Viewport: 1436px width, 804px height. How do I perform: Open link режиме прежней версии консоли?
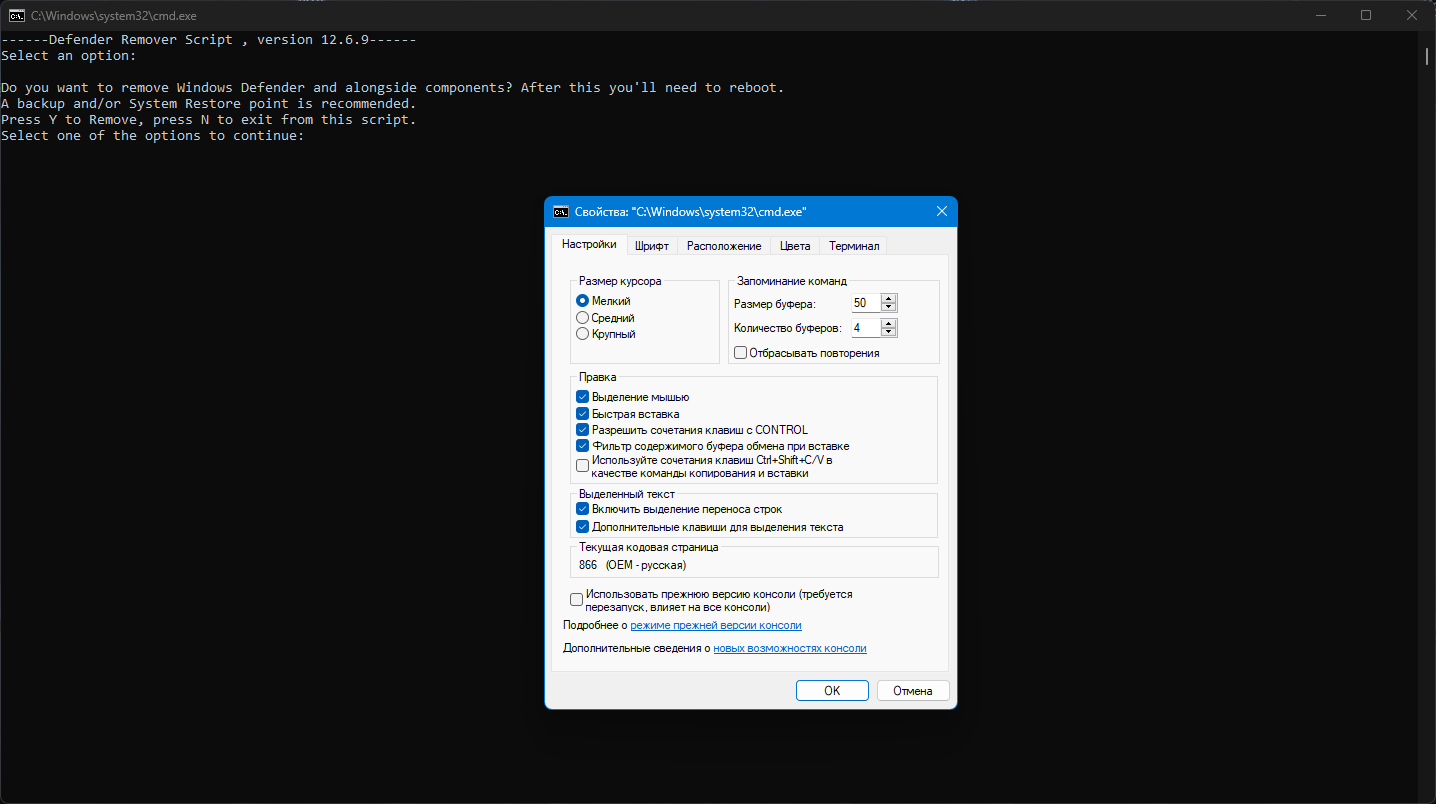[x=716, y=625]
